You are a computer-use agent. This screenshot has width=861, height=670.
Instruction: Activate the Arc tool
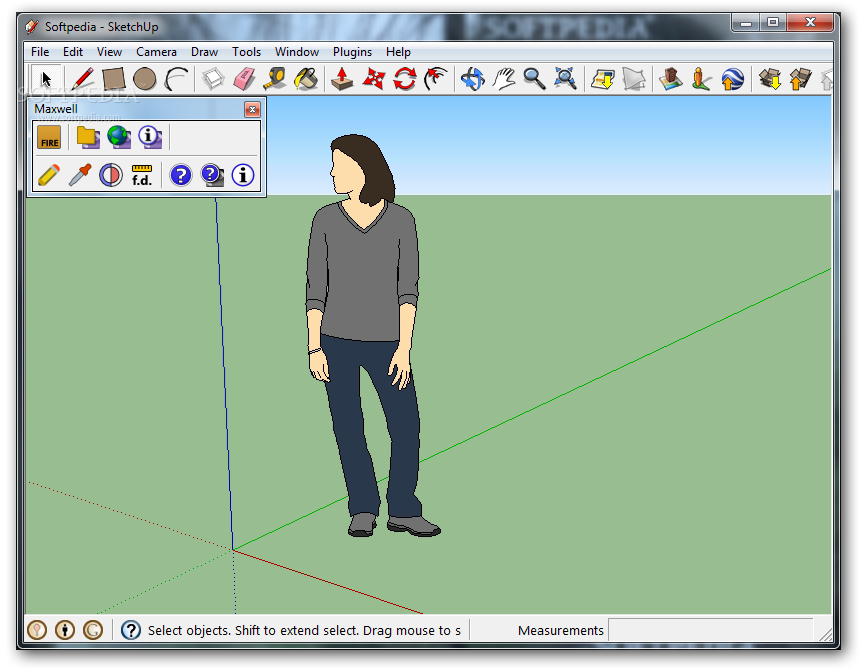pos(176,79)
